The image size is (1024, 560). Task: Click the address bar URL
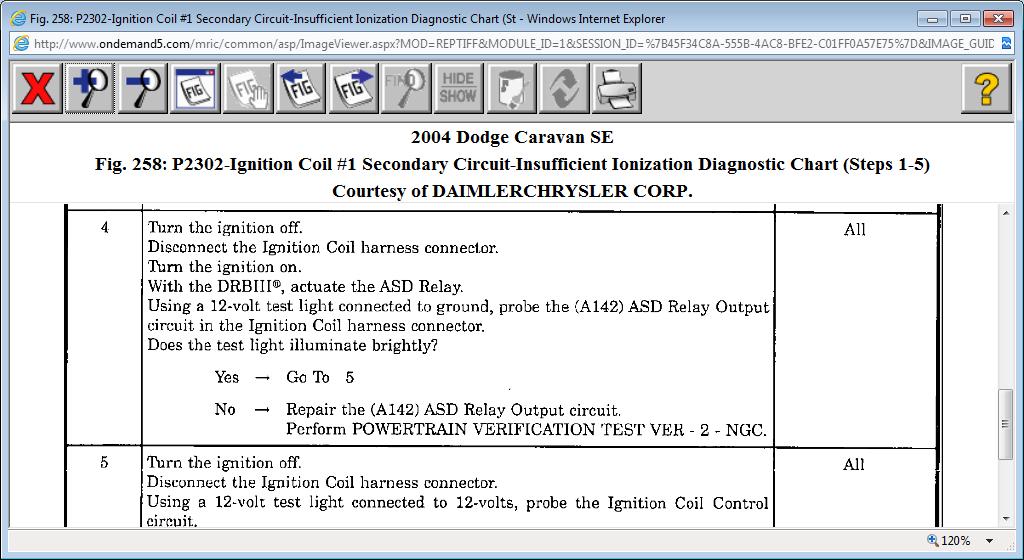(514, 44)
